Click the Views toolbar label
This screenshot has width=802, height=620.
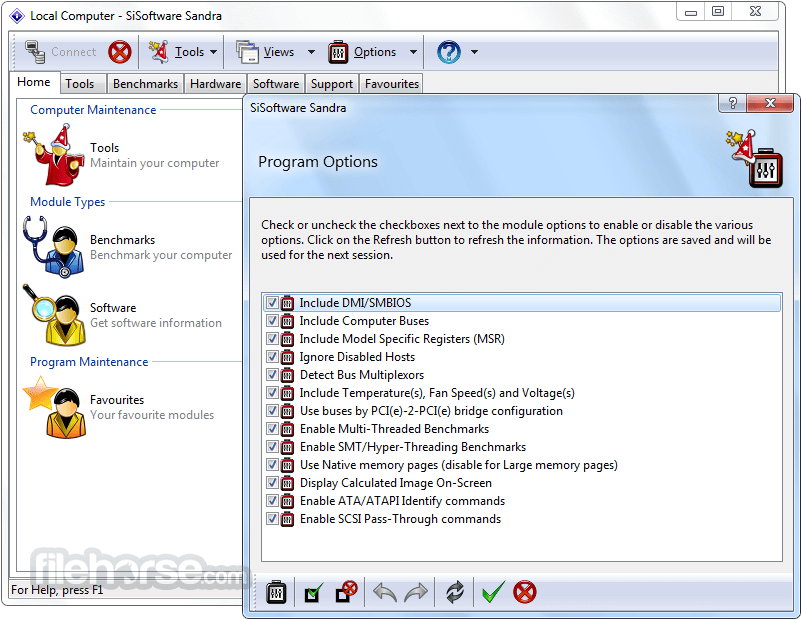(279, 52)
